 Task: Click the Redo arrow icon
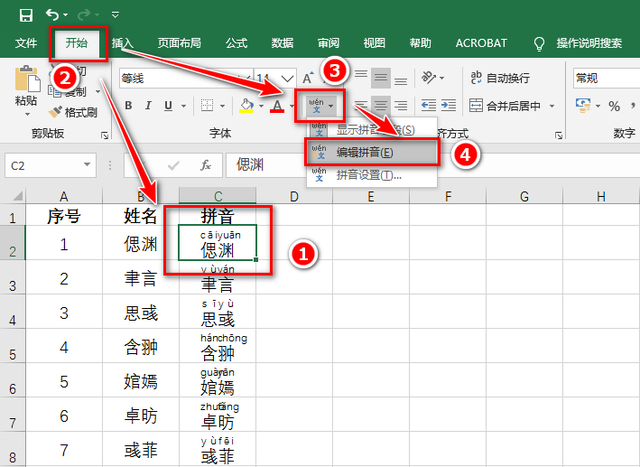[x=84, y=15]
